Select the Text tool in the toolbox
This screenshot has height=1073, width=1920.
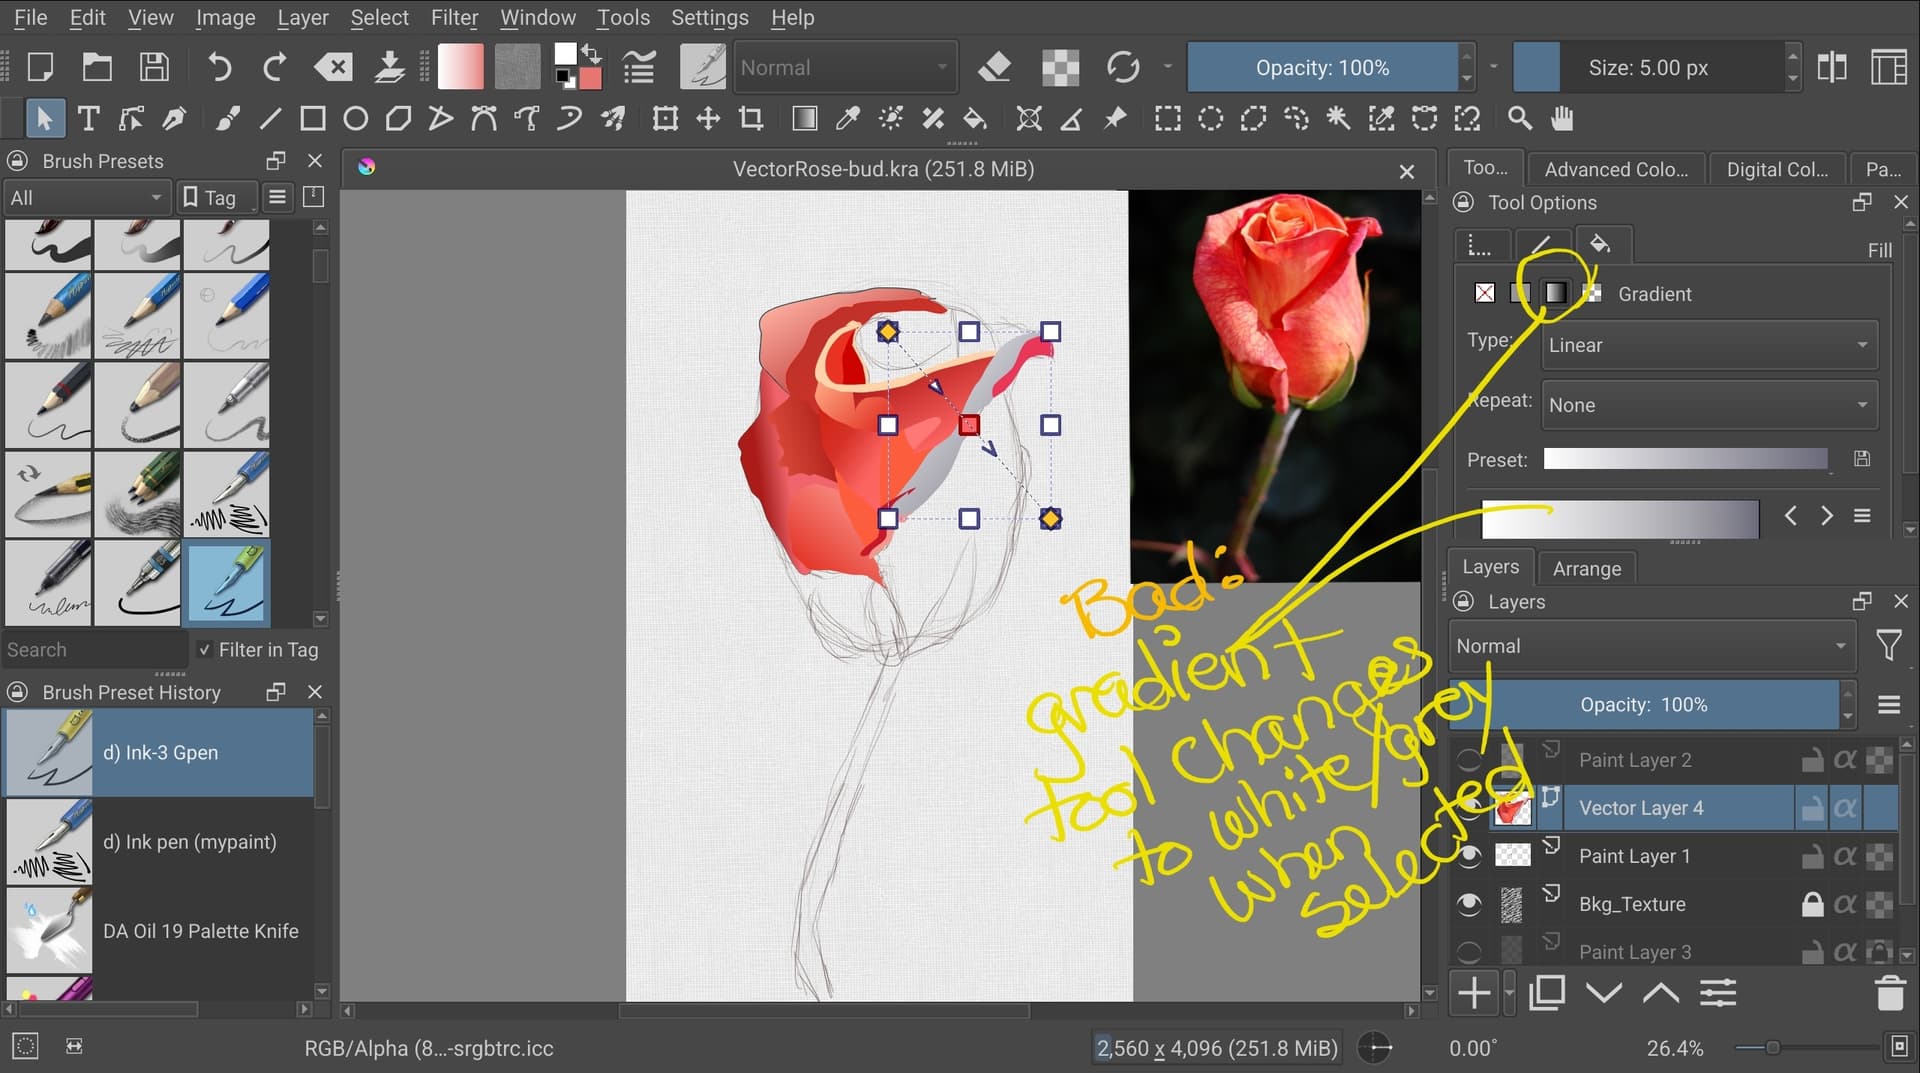coord(88,119)
